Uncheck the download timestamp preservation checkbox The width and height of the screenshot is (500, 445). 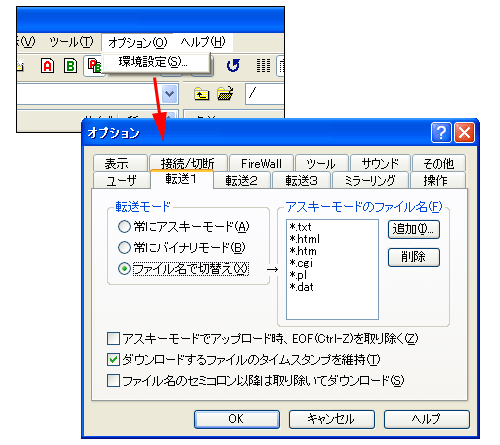pyautogui.click(x=113, y=360)
